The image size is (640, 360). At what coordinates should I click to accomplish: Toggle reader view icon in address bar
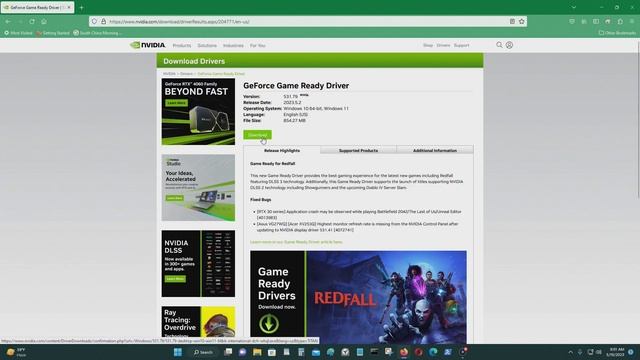pyautogui.click(x=512, y=21)
